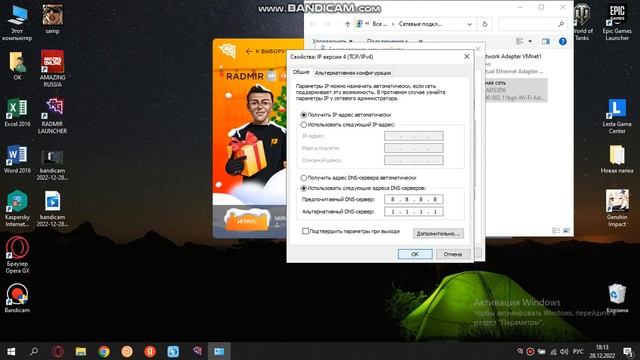The width and height of the screenshot is (640, 360).
Task: Select 'Получить IP-адрес автоматически' radio button
Action: [x=303, y=115]
